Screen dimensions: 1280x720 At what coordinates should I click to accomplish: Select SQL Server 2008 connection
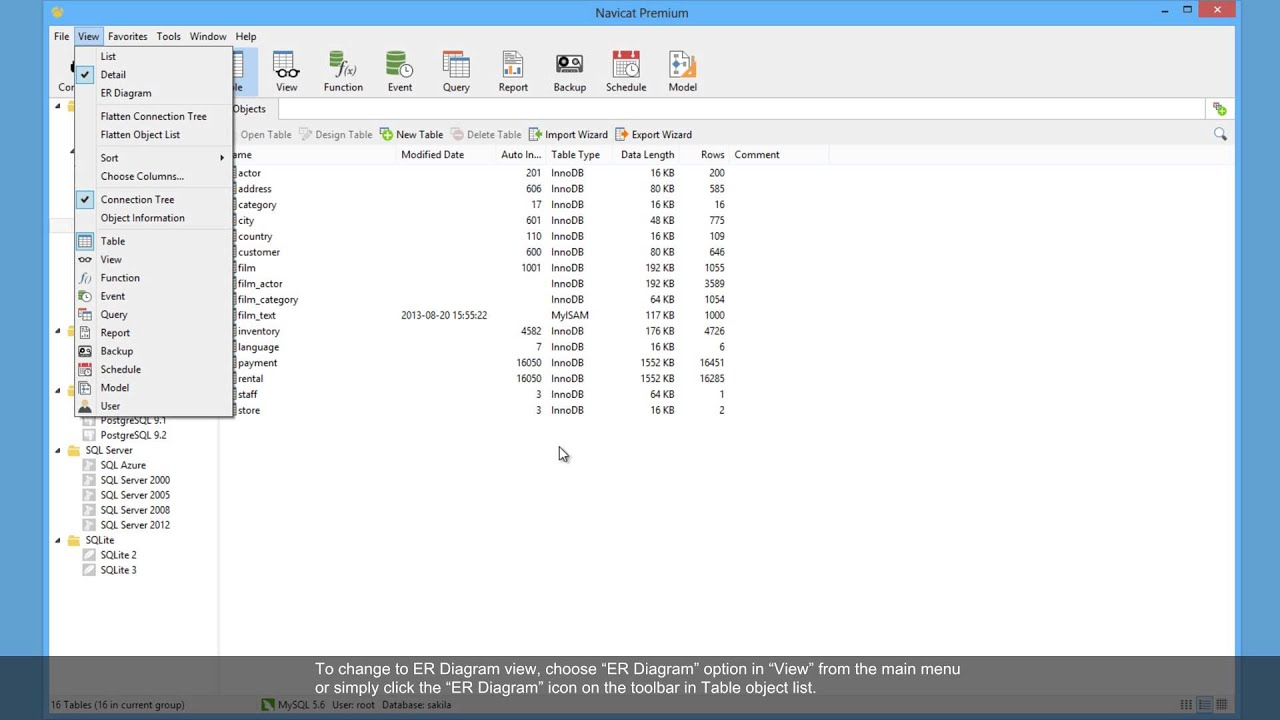coord(135,510)
